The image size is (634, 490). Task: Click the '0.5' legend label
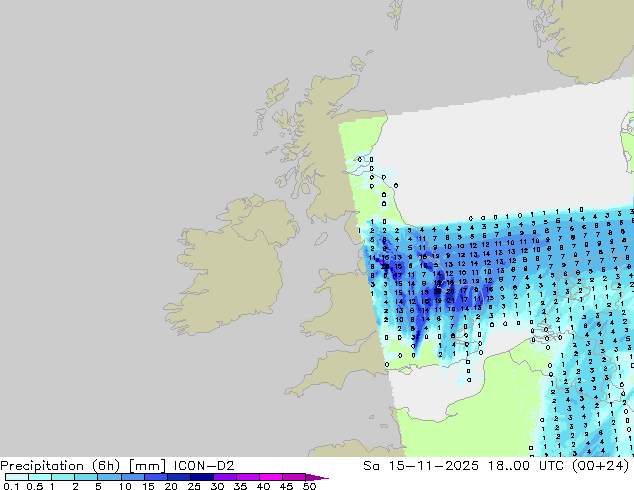coord(34,486)
